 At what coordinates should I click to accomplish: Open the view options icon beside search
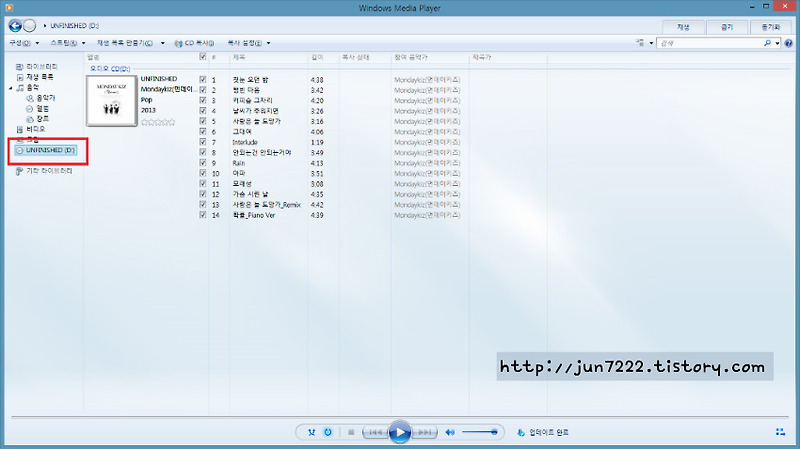pyautogui.click(x=640, y=43)
